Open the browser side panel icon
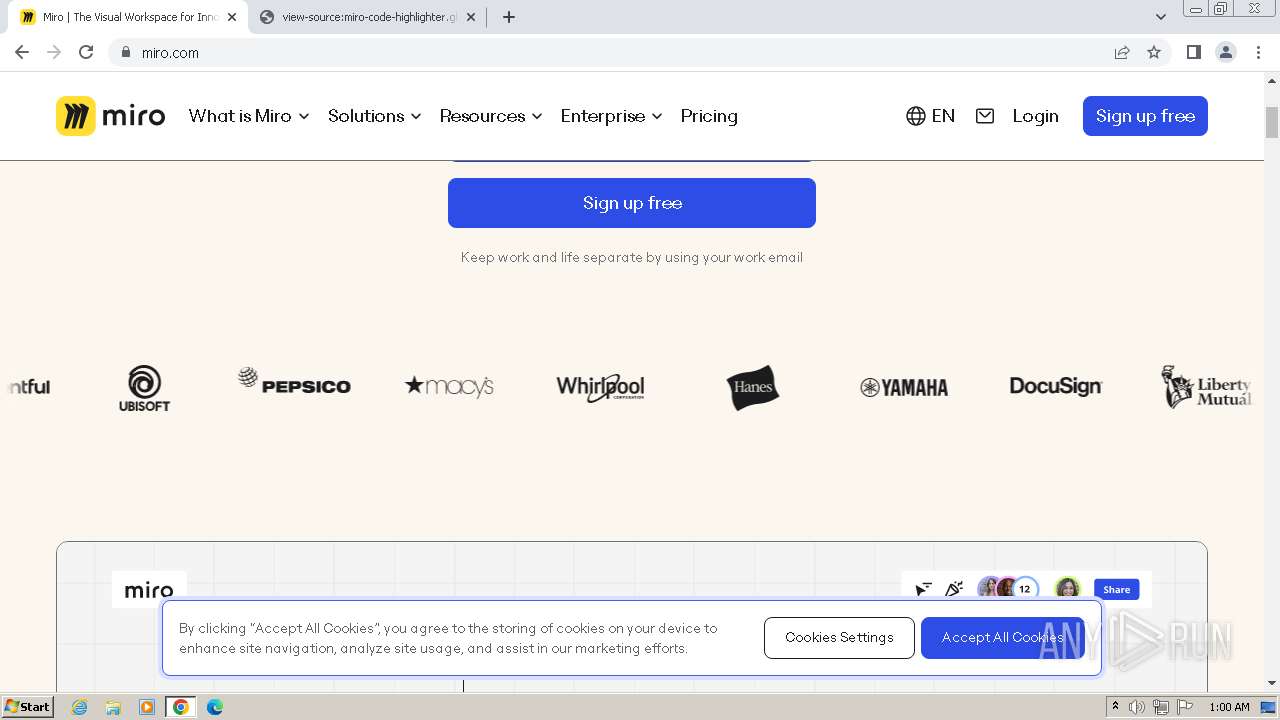Viewport: 1280px width, 720px height. point(1193,52)
